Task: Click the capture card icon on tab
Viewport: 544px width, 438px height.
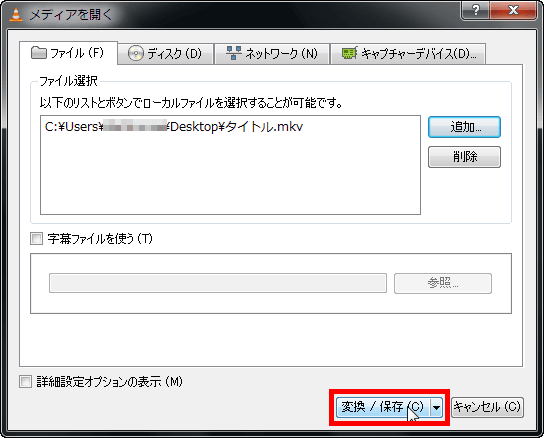Action: point(349,53)
